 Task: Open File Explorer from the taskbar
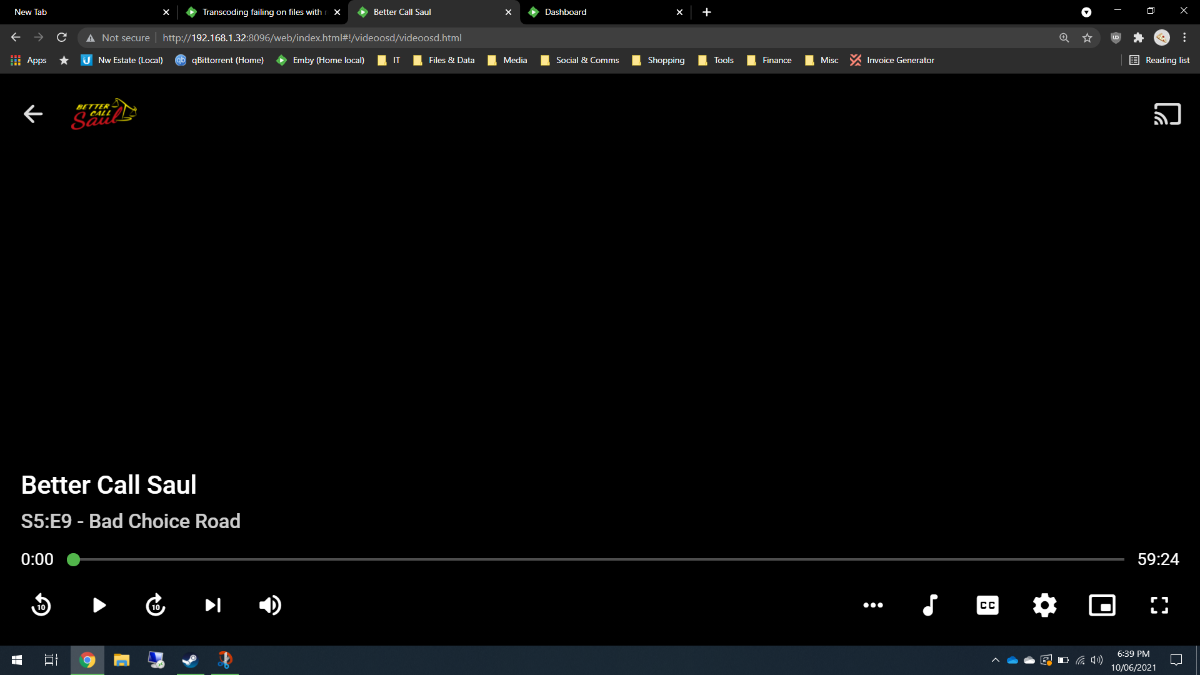(x=121, y=660)
